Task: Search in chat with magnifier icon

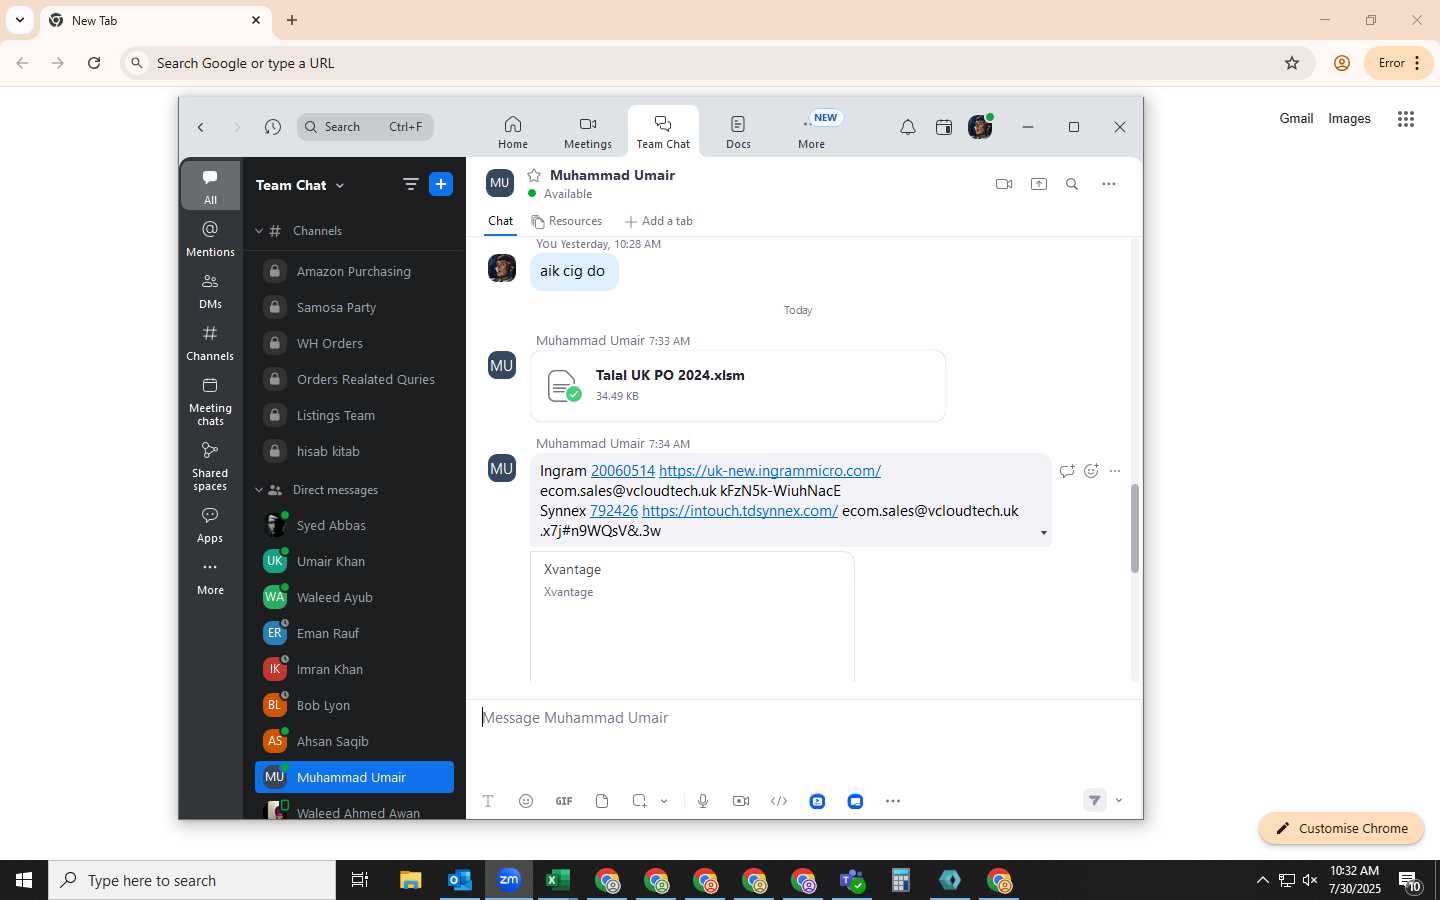Action: [1072, 184]
